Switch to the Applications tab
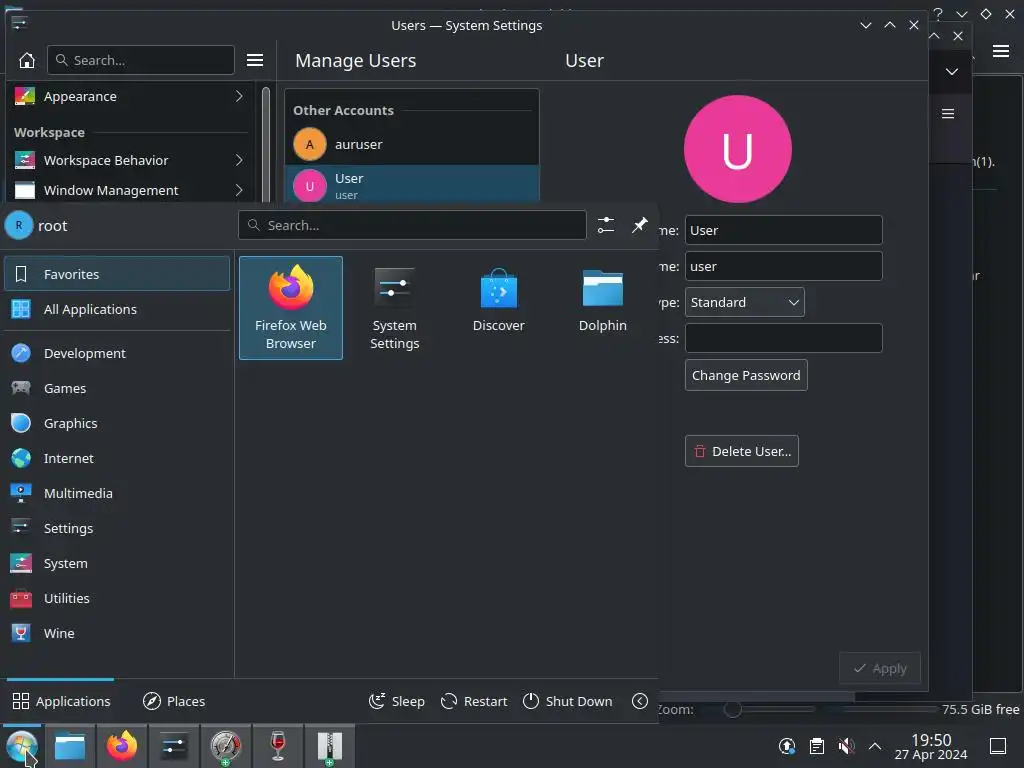The height and width of the screenshot is (768, 1024). pyautogui.click(x=61, y=701)
